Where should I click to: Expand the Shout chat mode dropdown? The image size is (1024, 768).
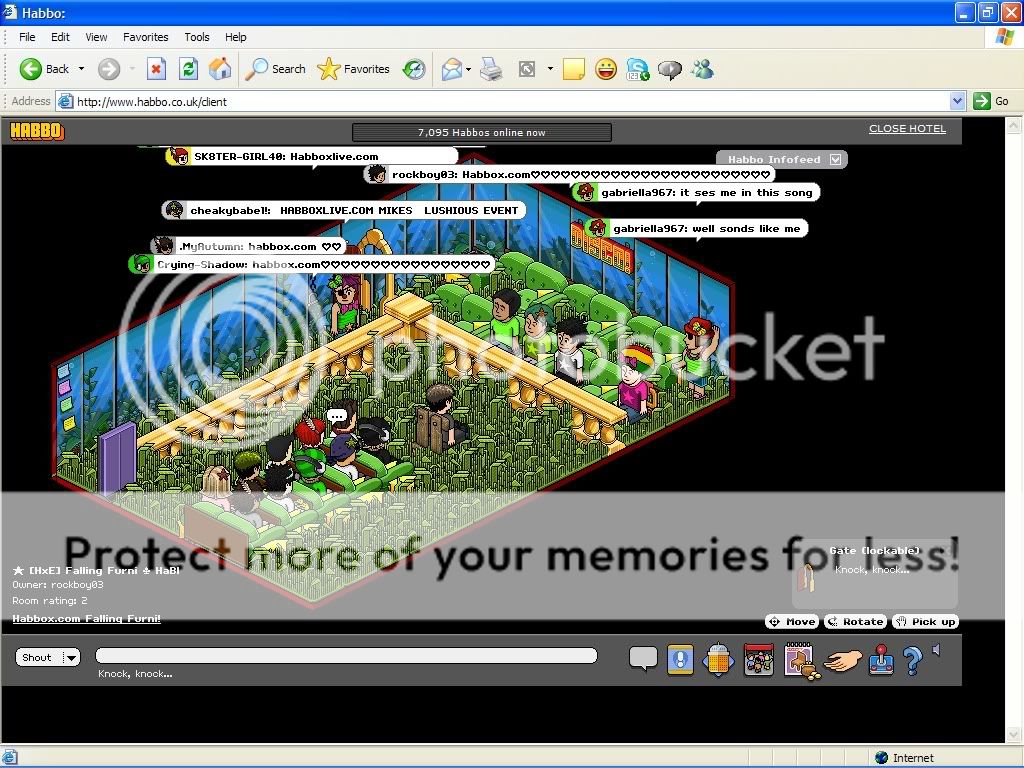coord(71,657)
